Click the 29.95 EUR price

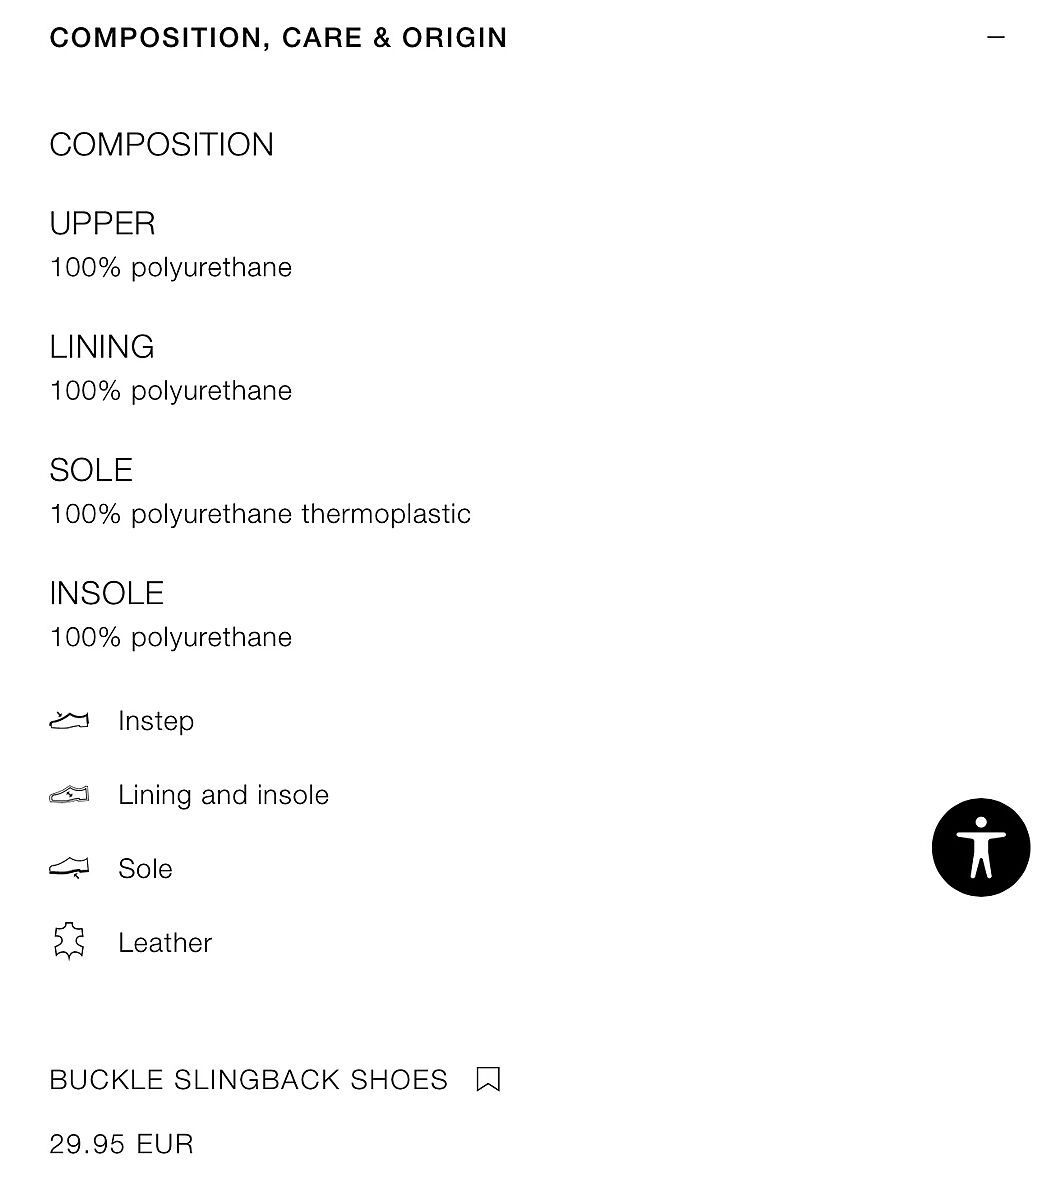tap(121, 1144)
